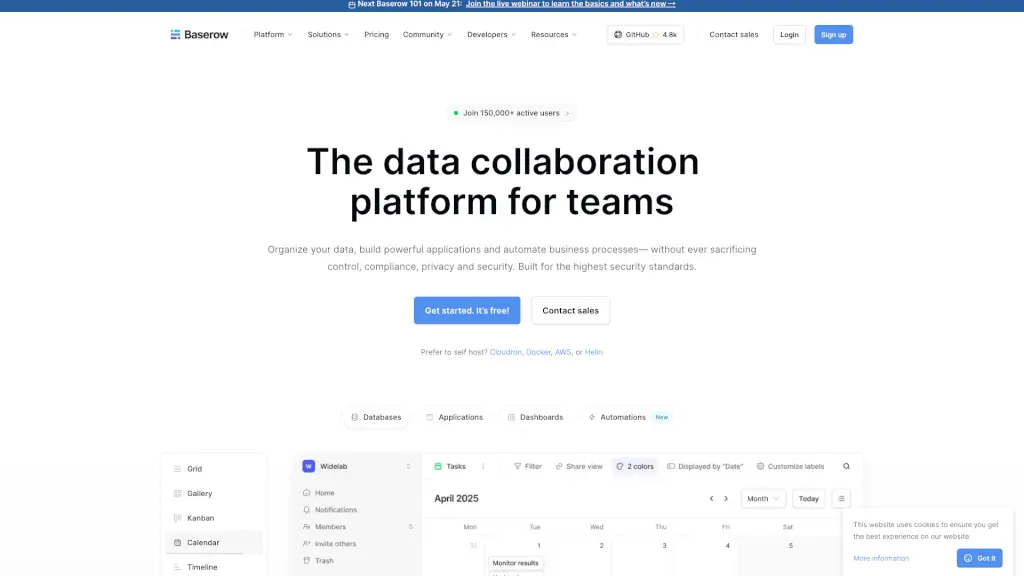Click the Kanban view icon
The width and height of the screenshot is (1024, 576).
[x=177, y=518]
